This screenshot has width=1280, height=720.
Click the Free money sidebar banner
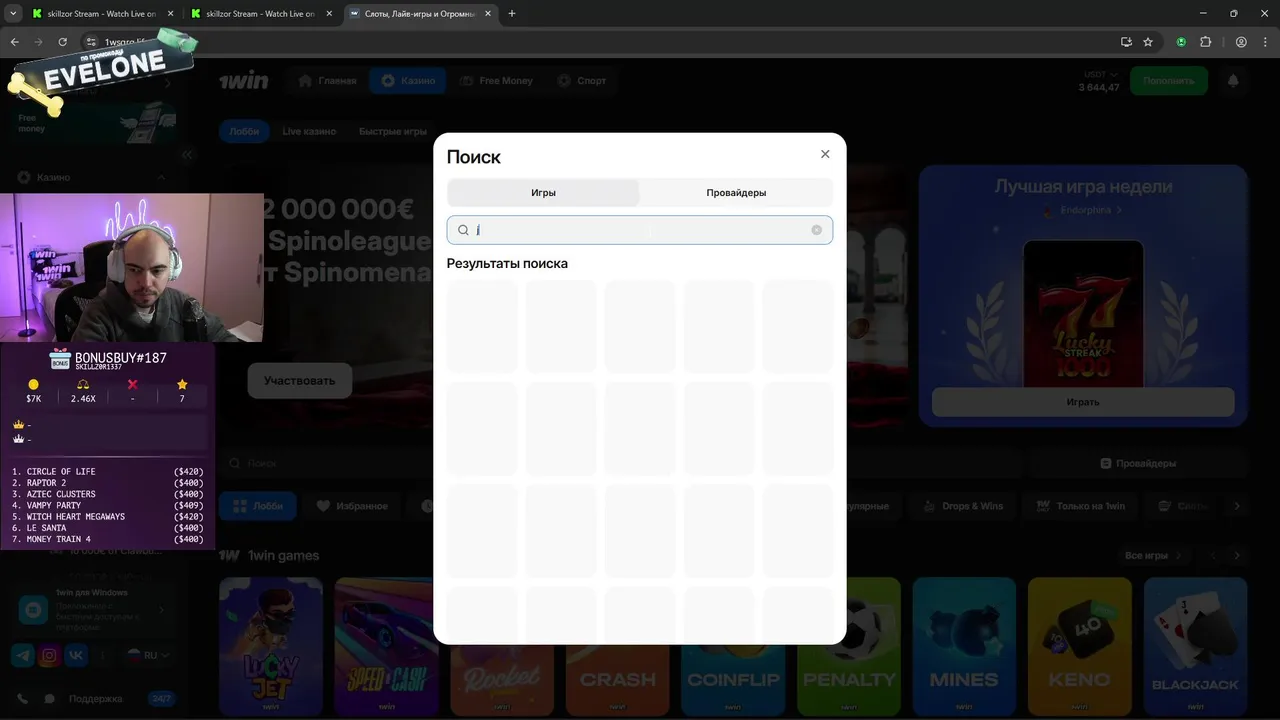pyautogui.click(x=96, y=123)
